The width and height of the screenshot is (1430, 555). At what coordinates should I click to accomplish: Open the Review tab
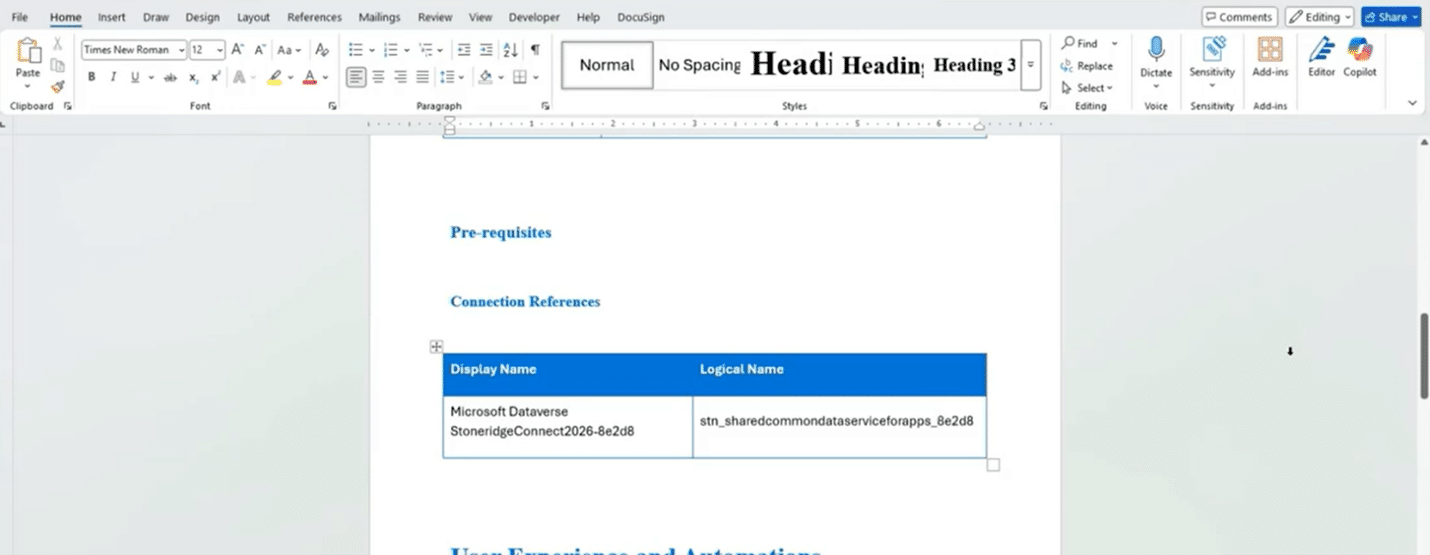pos(435,17)
